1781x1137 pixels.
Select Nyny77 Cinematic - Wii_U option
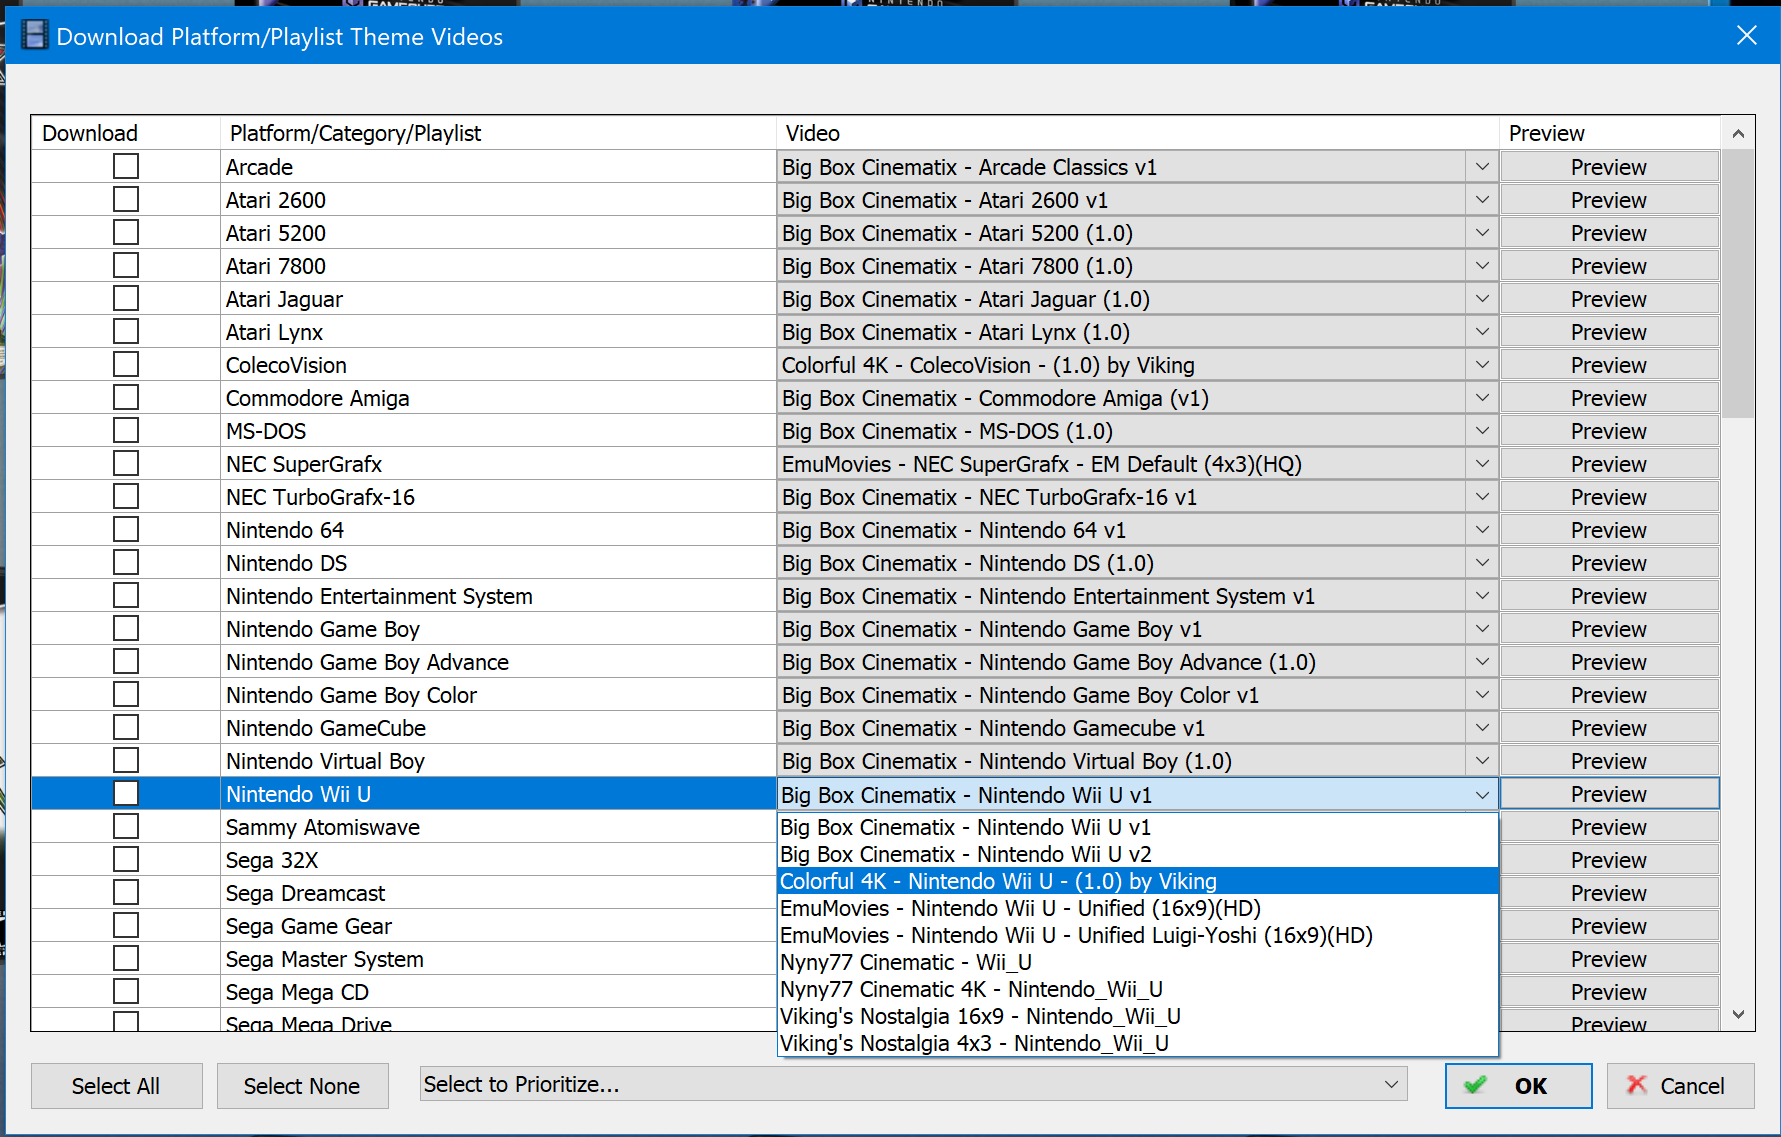coord(1138,962)
